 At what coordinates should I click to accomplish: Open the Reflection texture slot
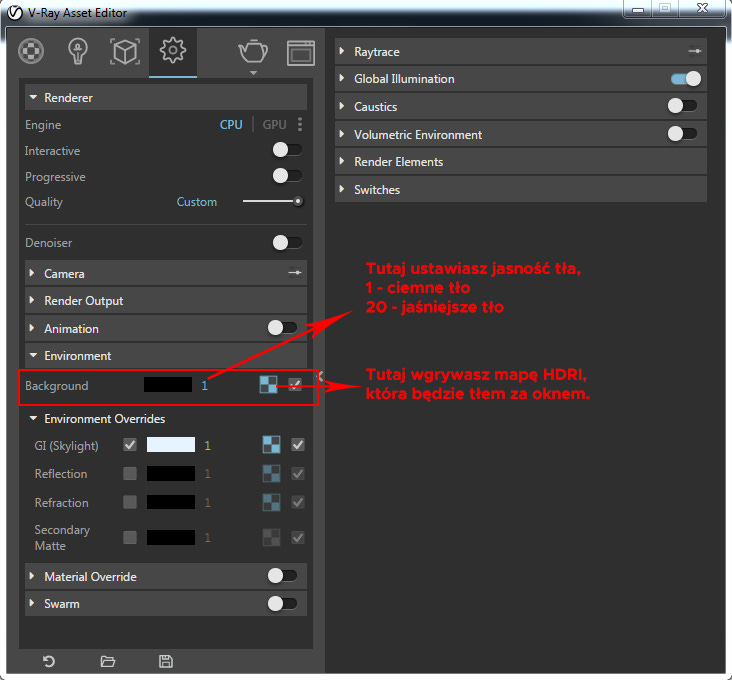click(271, 473)
